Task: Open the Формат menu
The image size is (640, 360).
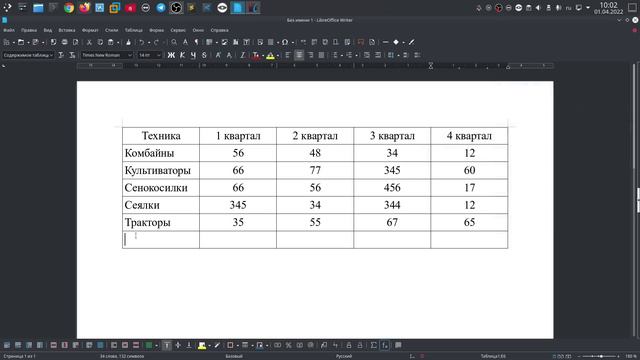Action: (90, 30)
